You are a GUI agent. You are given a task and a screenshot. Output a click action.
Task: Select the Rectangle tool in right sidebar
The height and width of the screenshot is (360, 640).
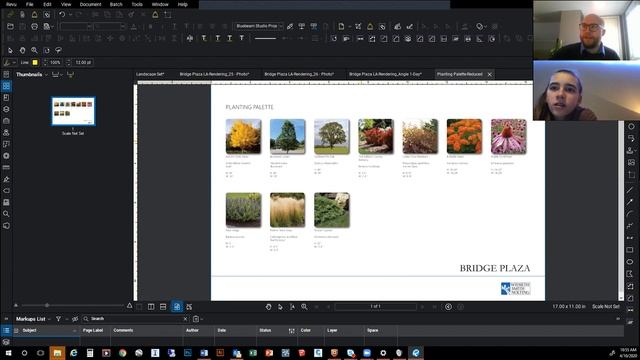pyautogui.click(x=630, y=249)
